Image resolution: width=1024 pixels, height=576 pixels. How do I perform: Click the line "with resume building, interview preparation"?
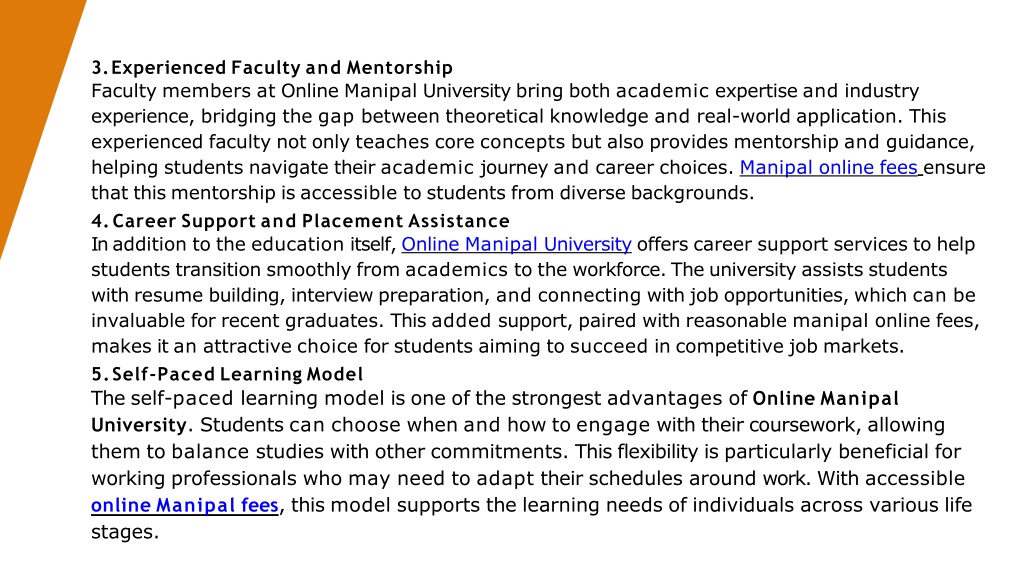pyautogui.click(x=533, y=295)
